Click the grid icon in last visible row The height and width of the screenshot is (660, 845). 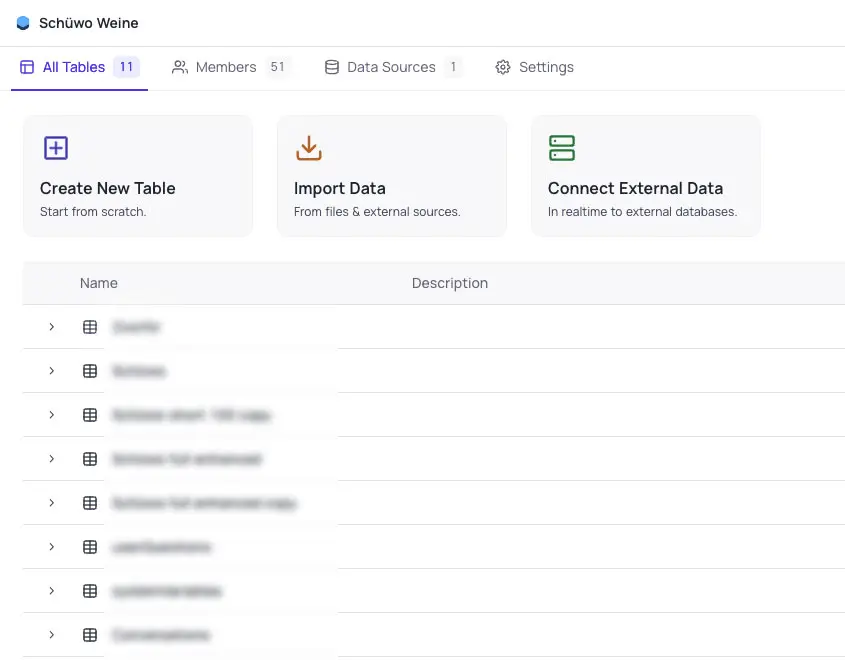90,635
